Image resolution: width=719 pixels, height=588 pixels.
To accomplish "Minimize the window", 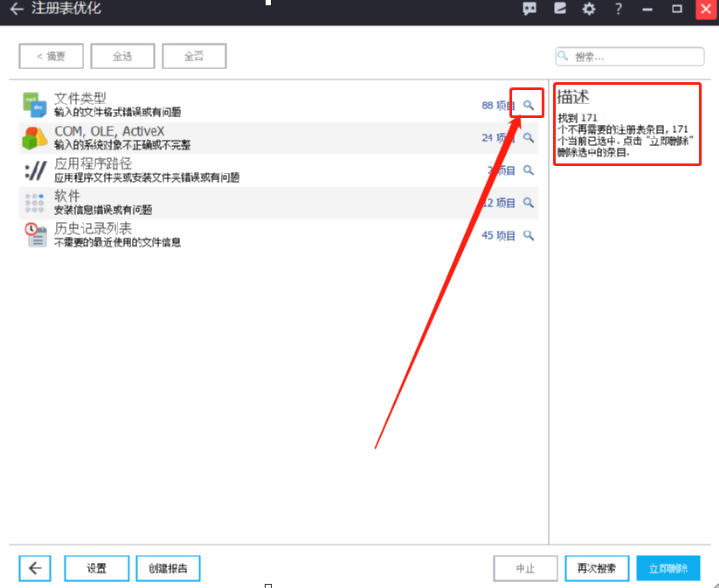I will 647,9.
